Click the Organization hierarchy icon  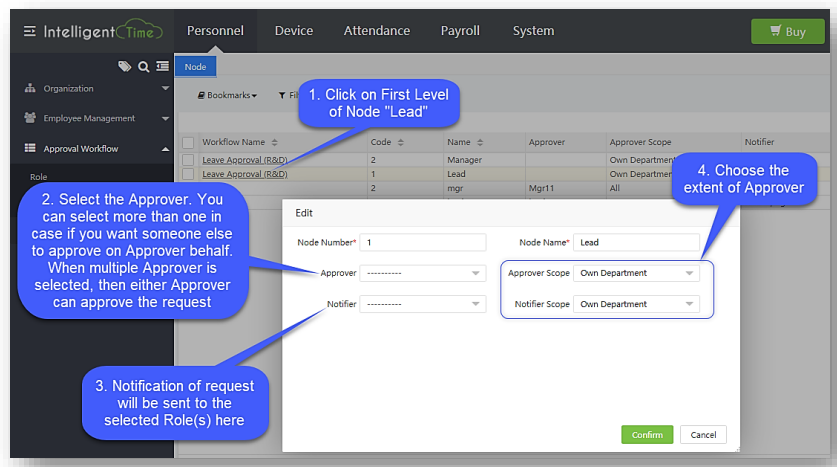(30, 89)
